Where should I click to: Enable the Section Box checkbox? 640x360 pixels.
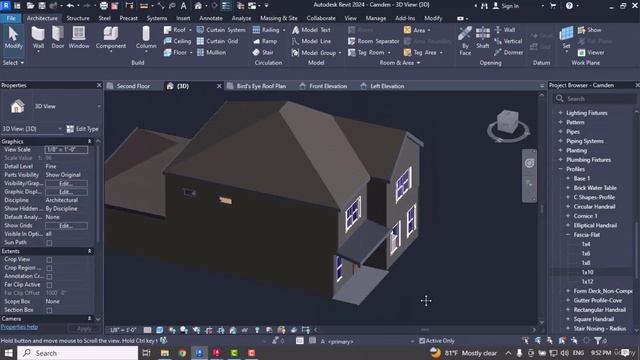[49, 310]
